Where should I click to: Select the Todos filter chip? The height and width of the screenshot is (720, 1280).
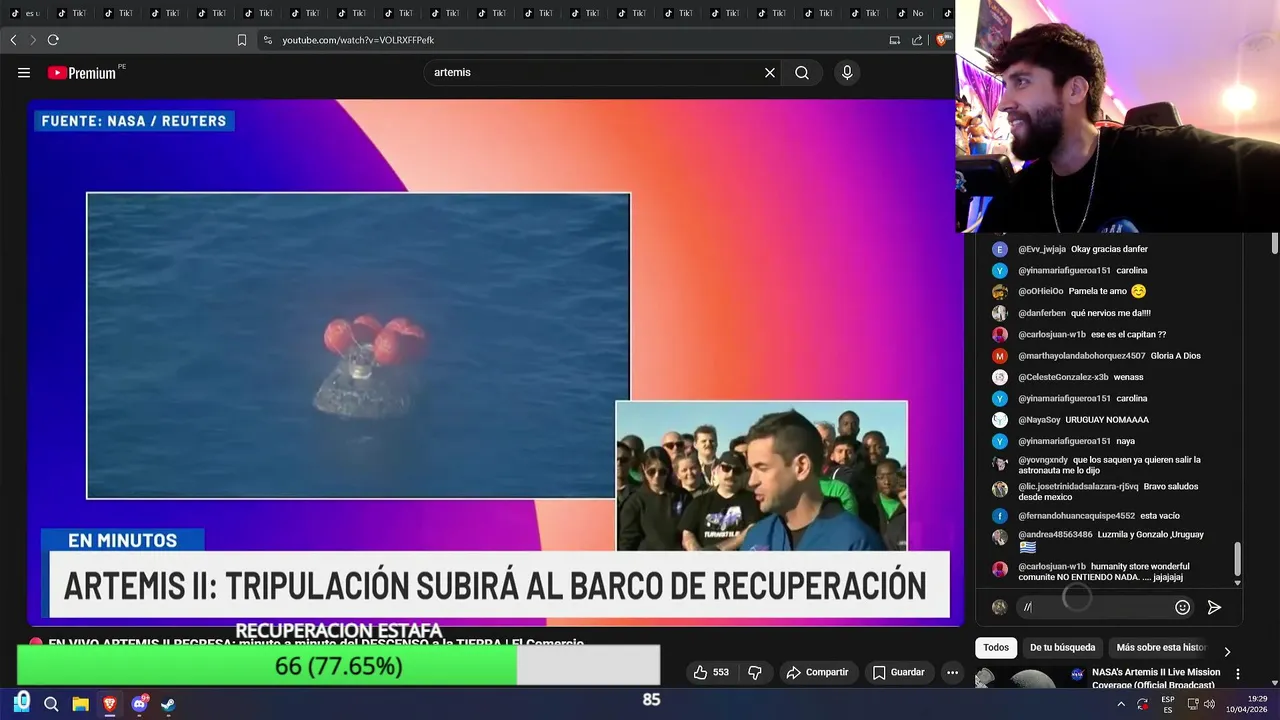point(996,647)
